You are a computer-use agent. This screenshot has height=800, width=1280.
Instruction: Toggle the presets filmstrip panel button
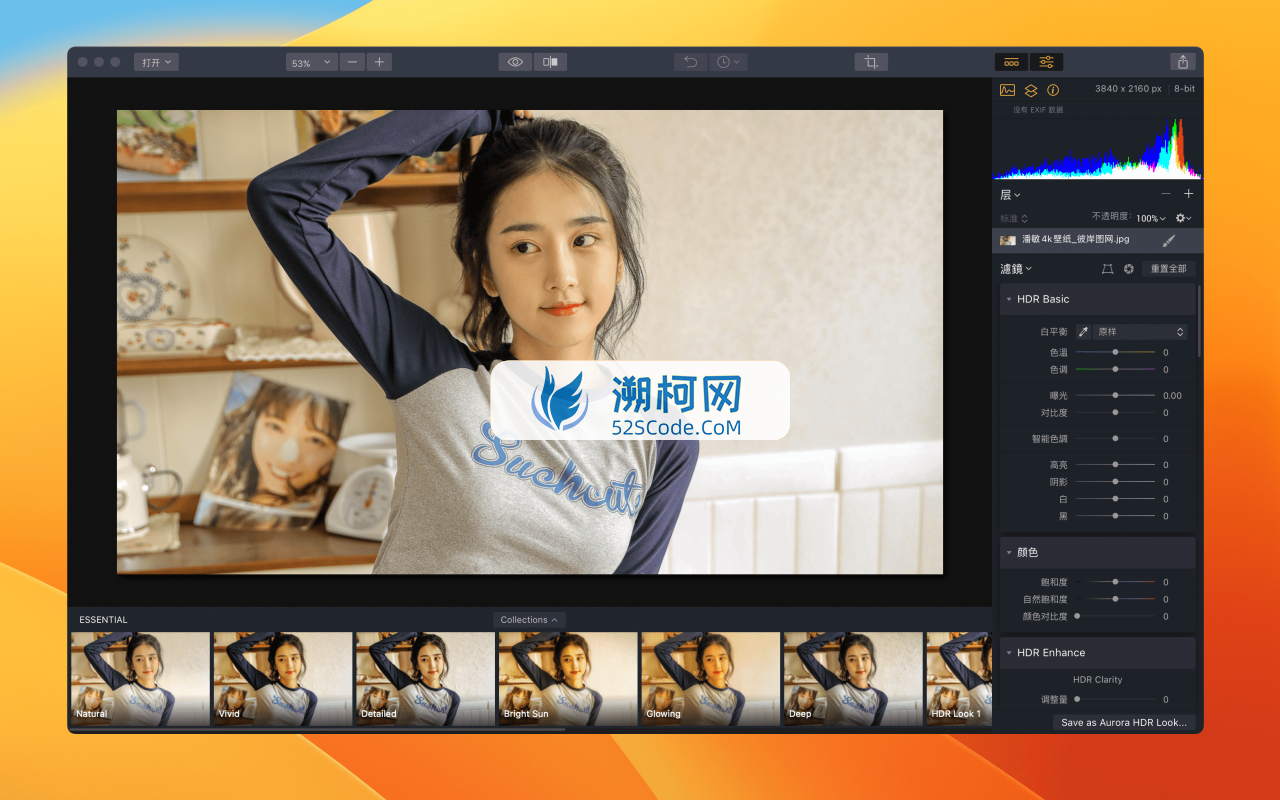(x=1012, y=62)
